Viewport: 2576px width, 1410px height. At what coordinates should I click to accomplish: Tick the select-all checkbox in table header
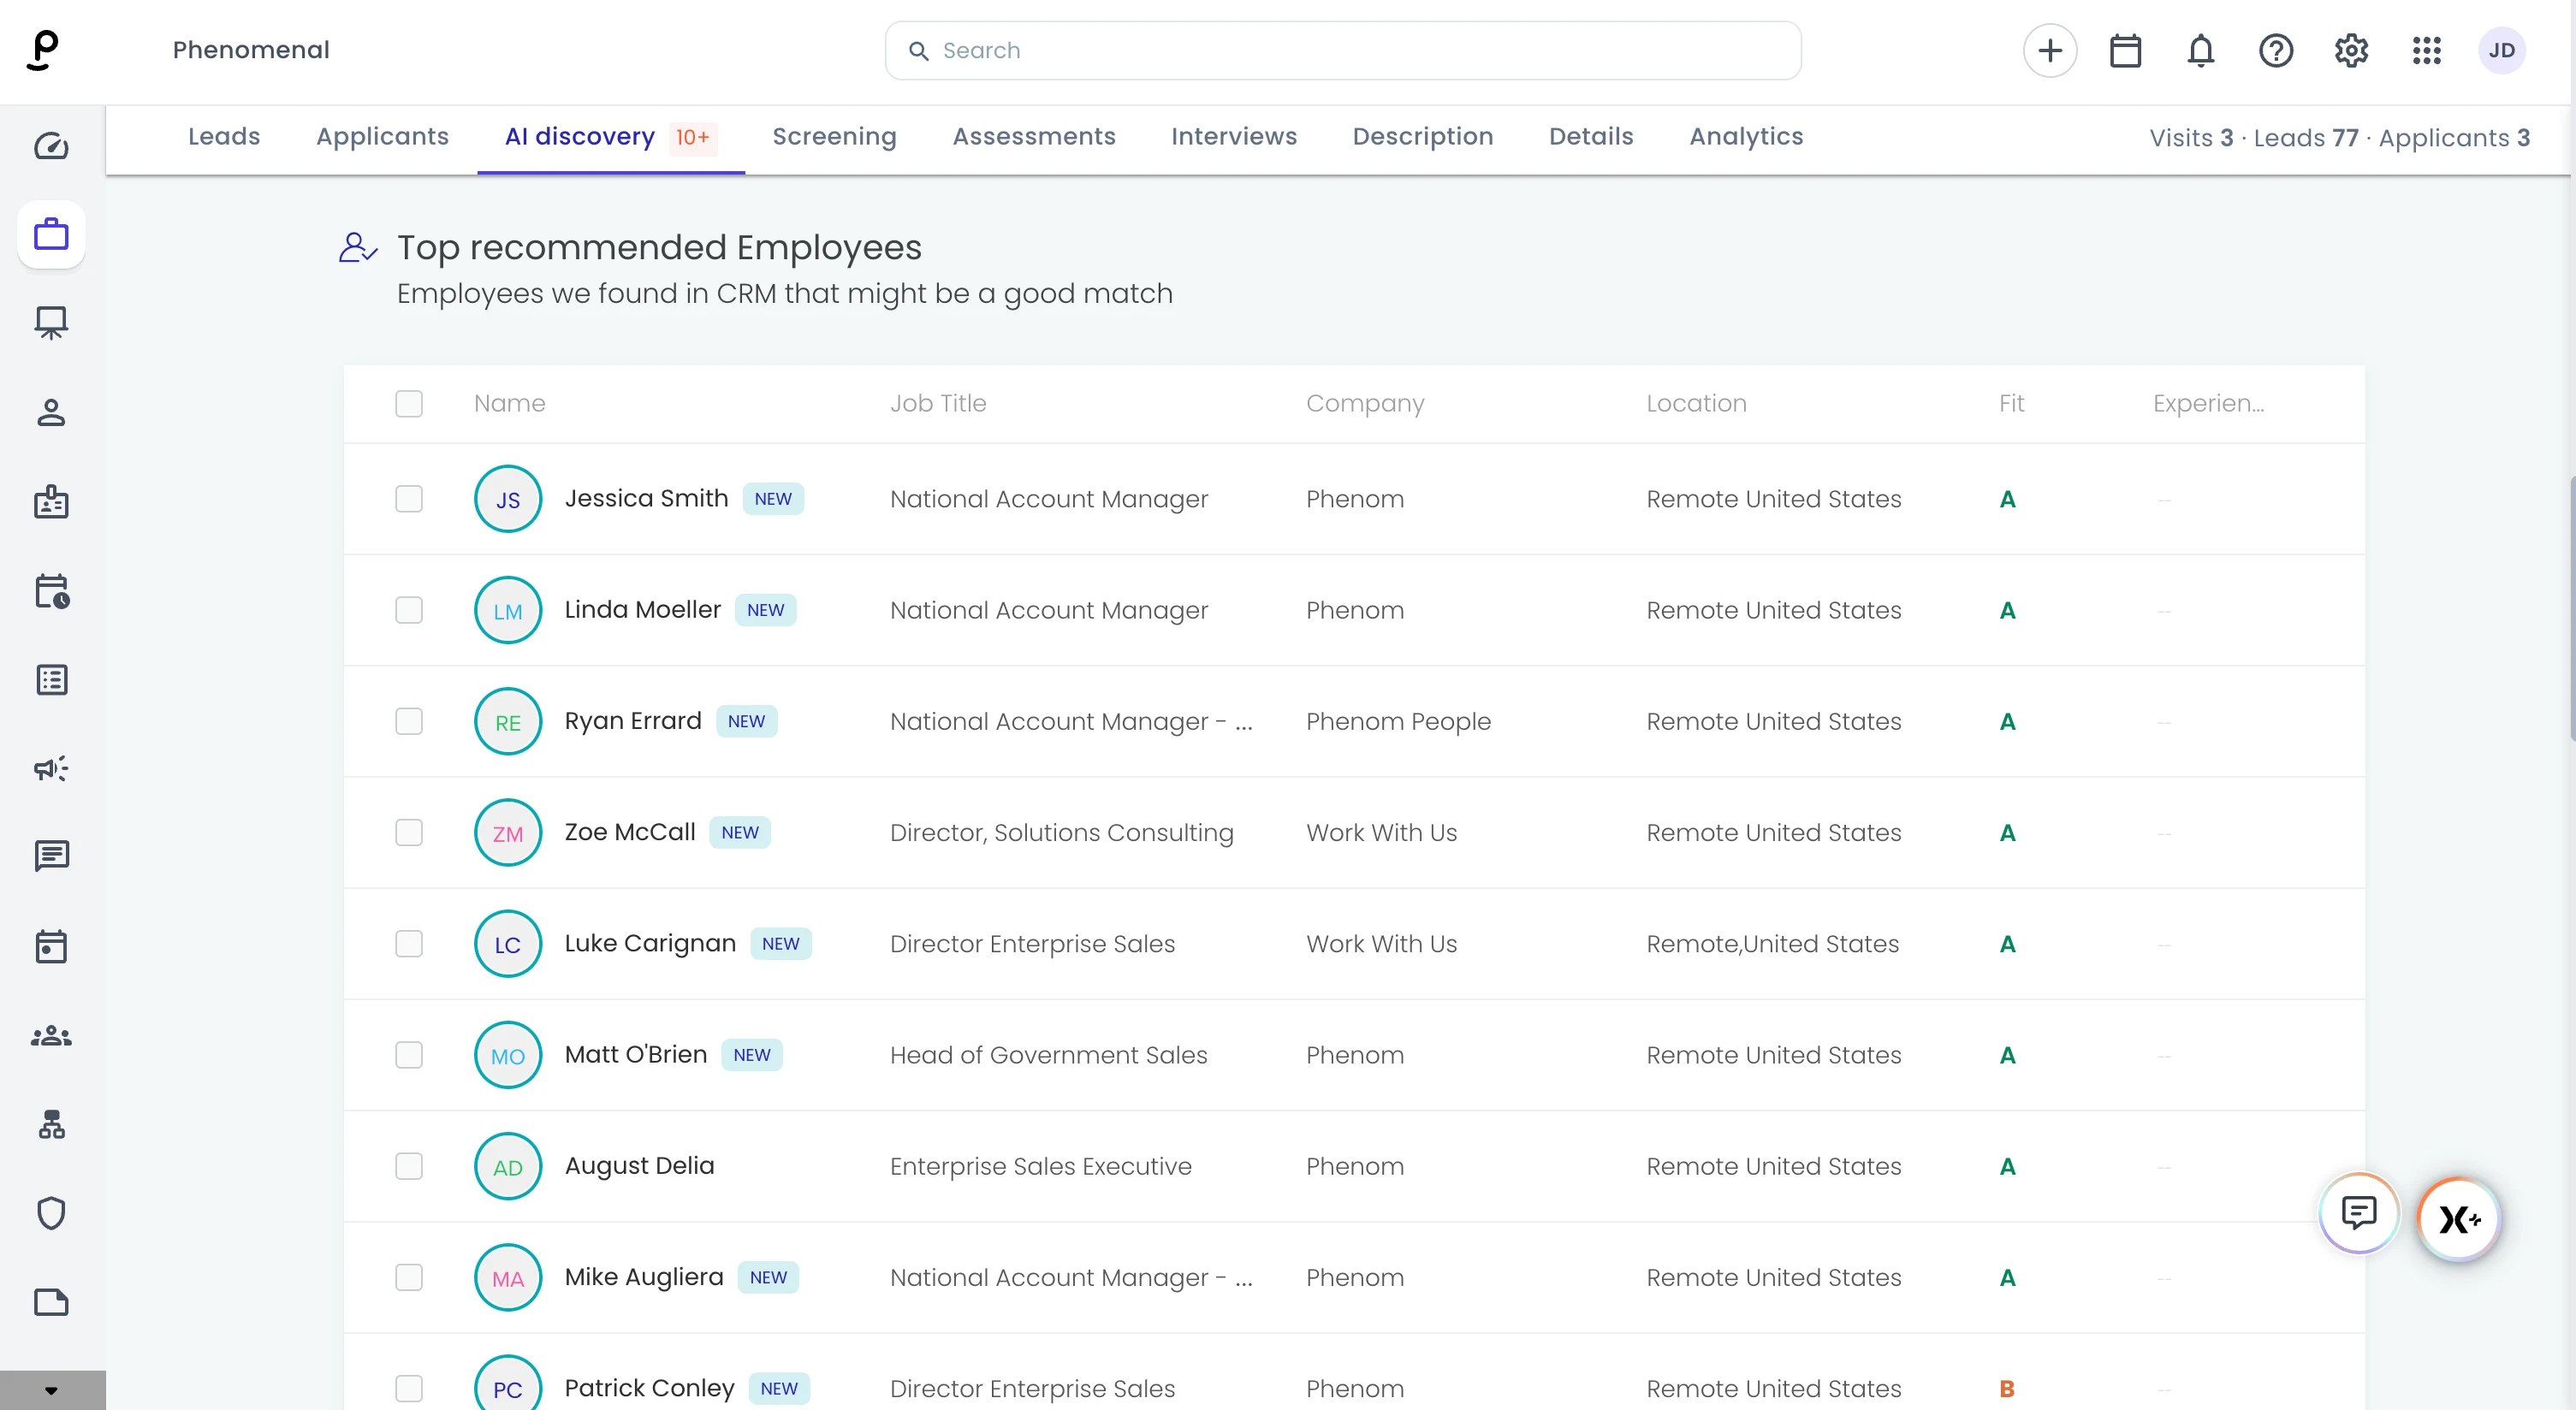(x=409, y=403)
